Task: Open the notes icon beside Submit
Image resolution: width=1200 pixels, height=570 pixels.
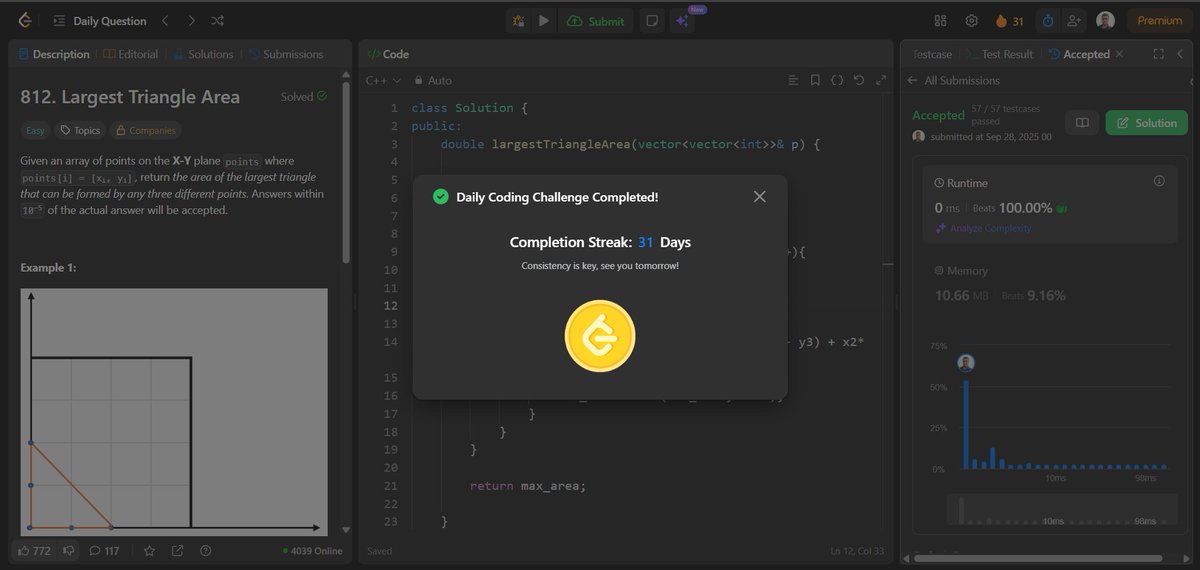Action: (x=651, y=20)
